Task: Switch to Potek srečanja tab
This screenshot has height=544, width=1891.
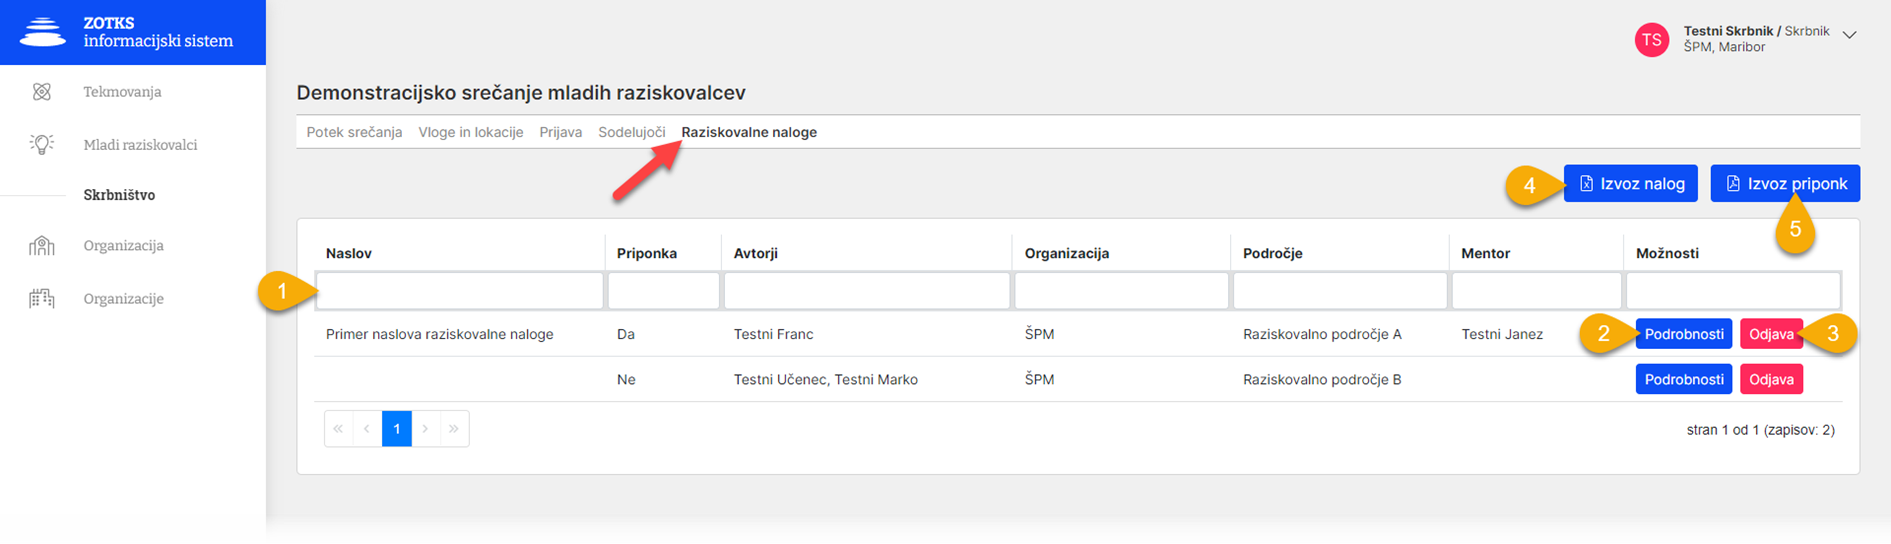Action: pyautogui.click(x=354, y=132)
